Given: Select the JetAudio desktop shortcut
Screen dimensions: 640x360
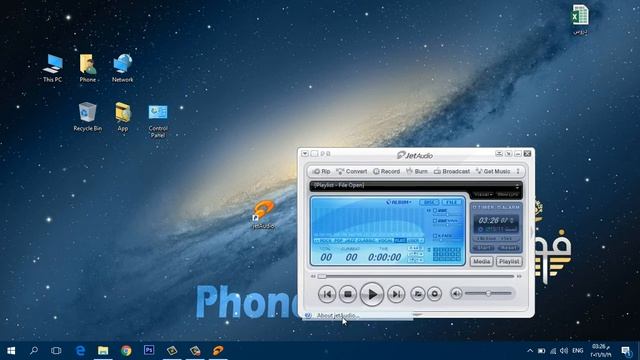Looking at the screenshot, I should [x=263, y=214].
